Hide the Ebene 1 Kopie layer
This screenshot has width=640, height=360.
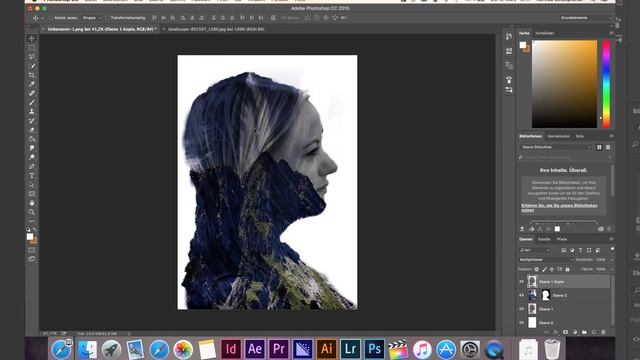tap(522, 281)
